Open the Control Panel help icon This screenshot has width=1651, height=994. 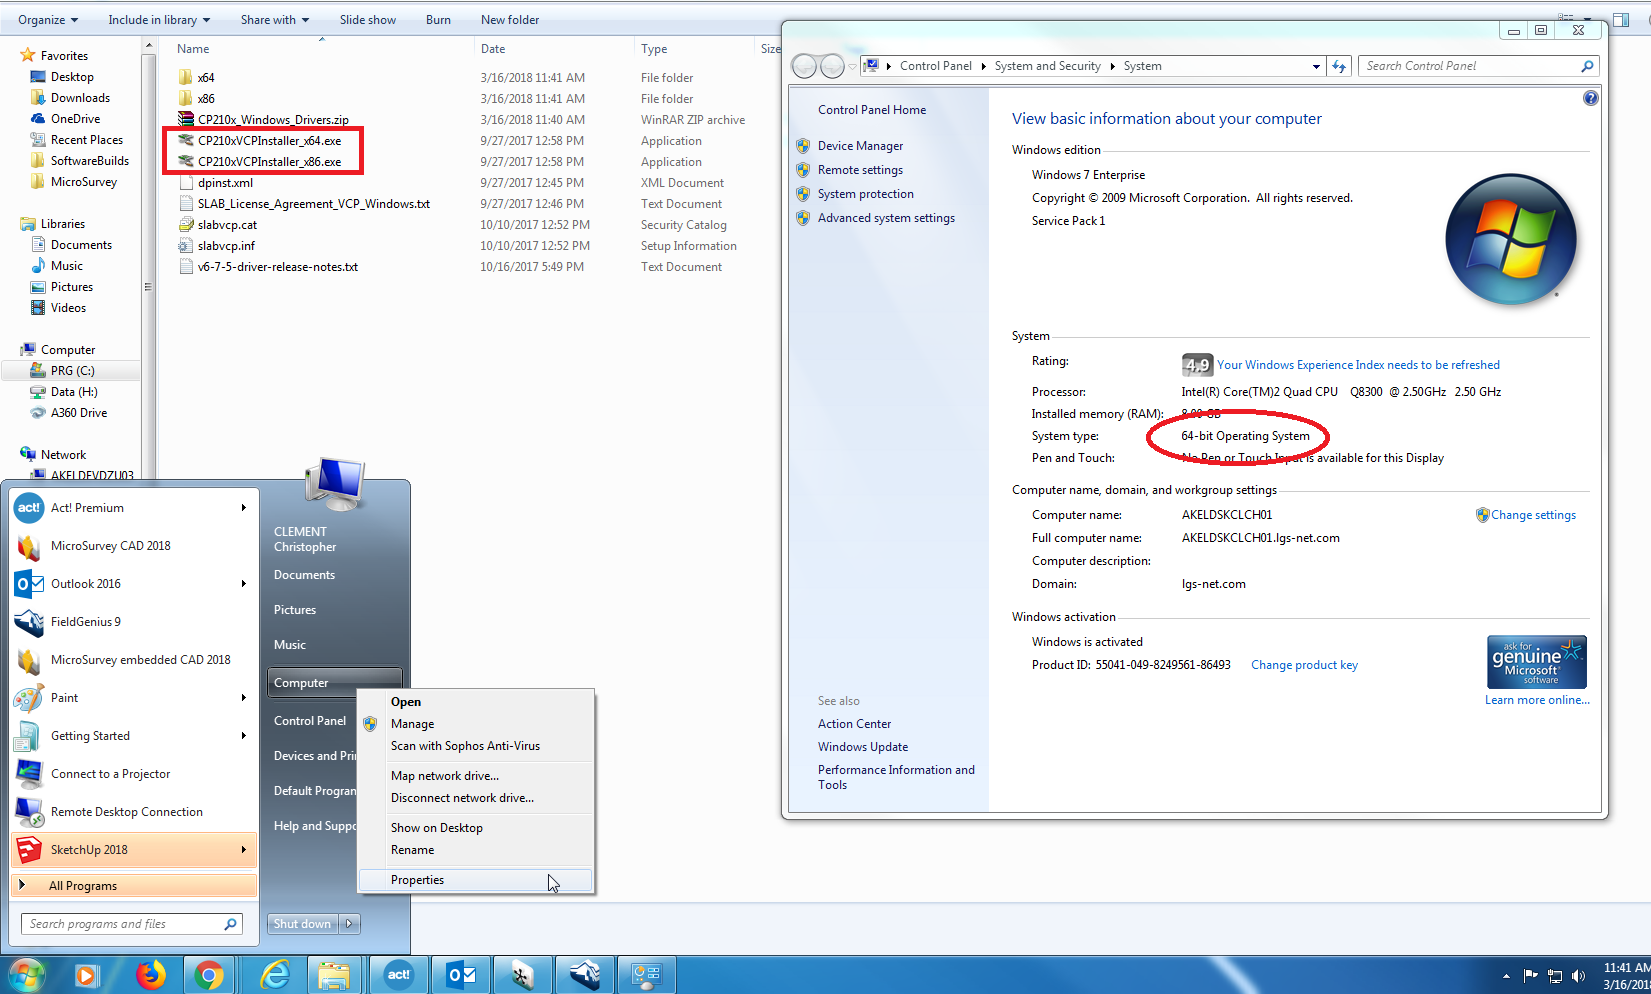pyautogui.click(x=1590, y=98)
